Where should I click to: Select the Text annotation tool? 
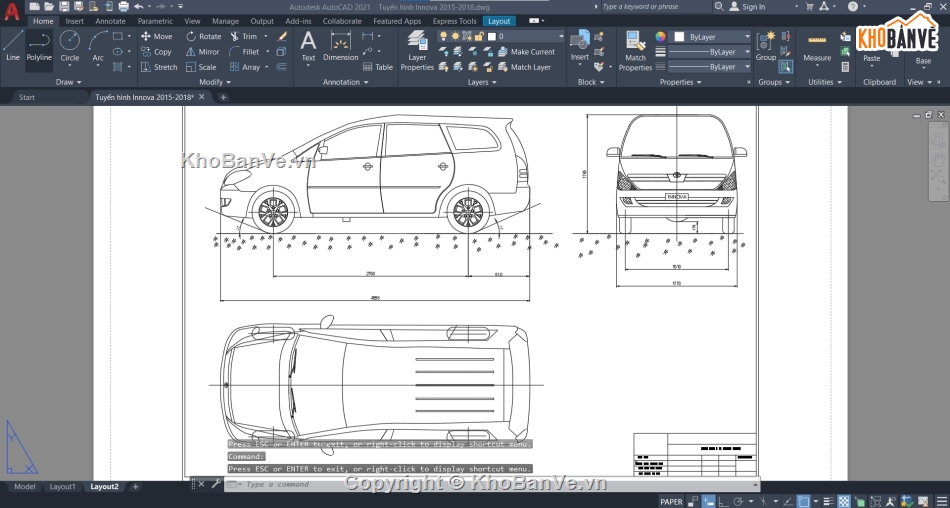click(308, 47)
